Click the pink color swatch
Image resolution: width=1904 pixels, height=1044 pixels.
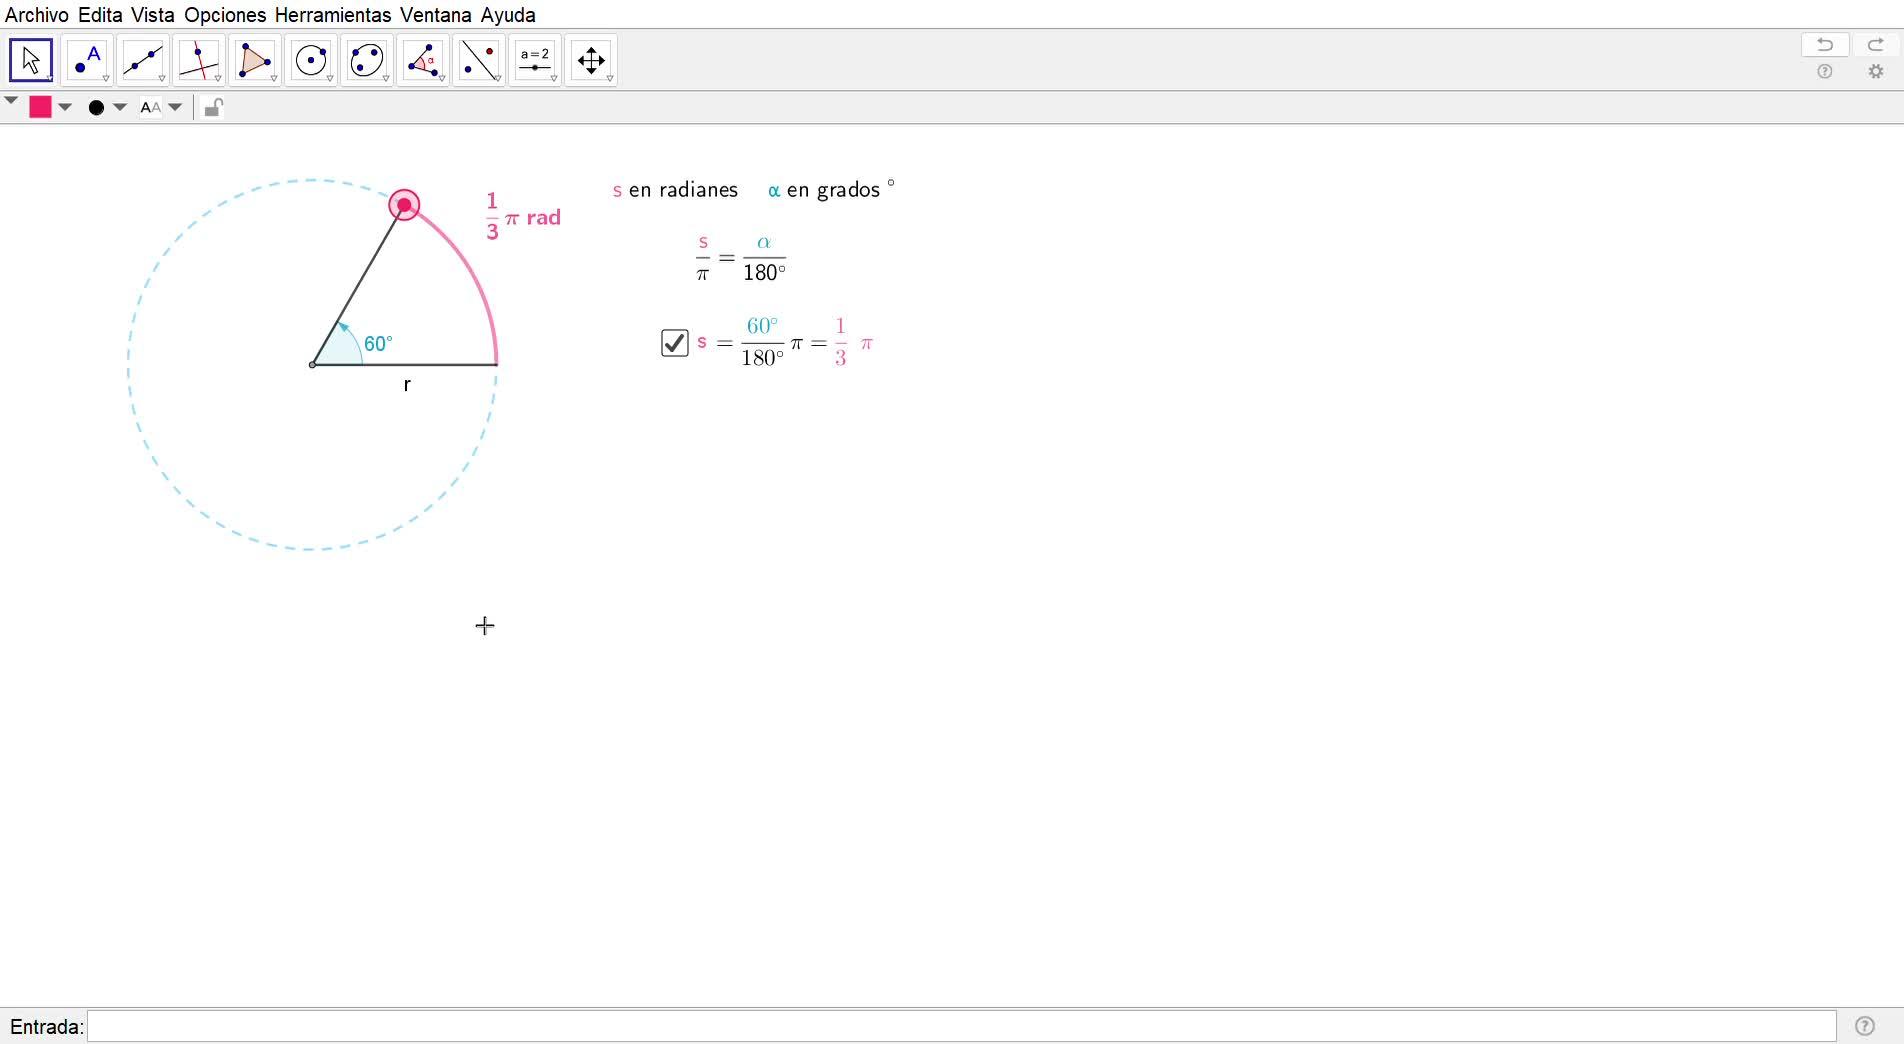click(x=40, y=108)
